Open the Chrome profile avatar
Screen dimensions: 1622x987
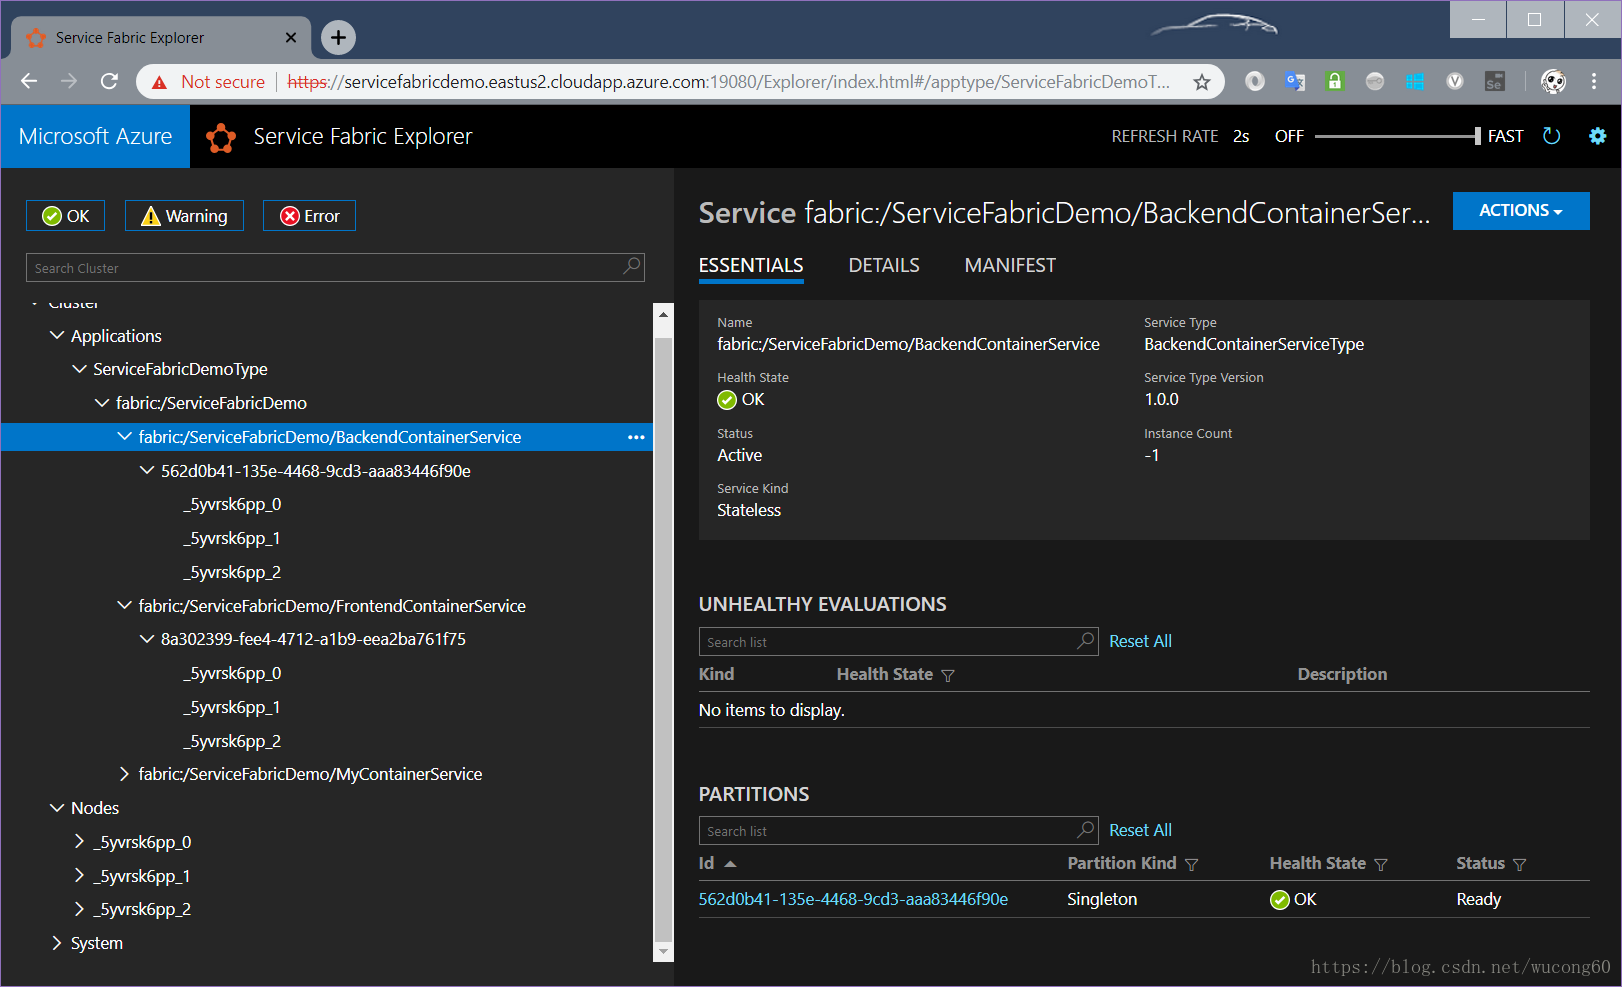[x=1553, y=82]
